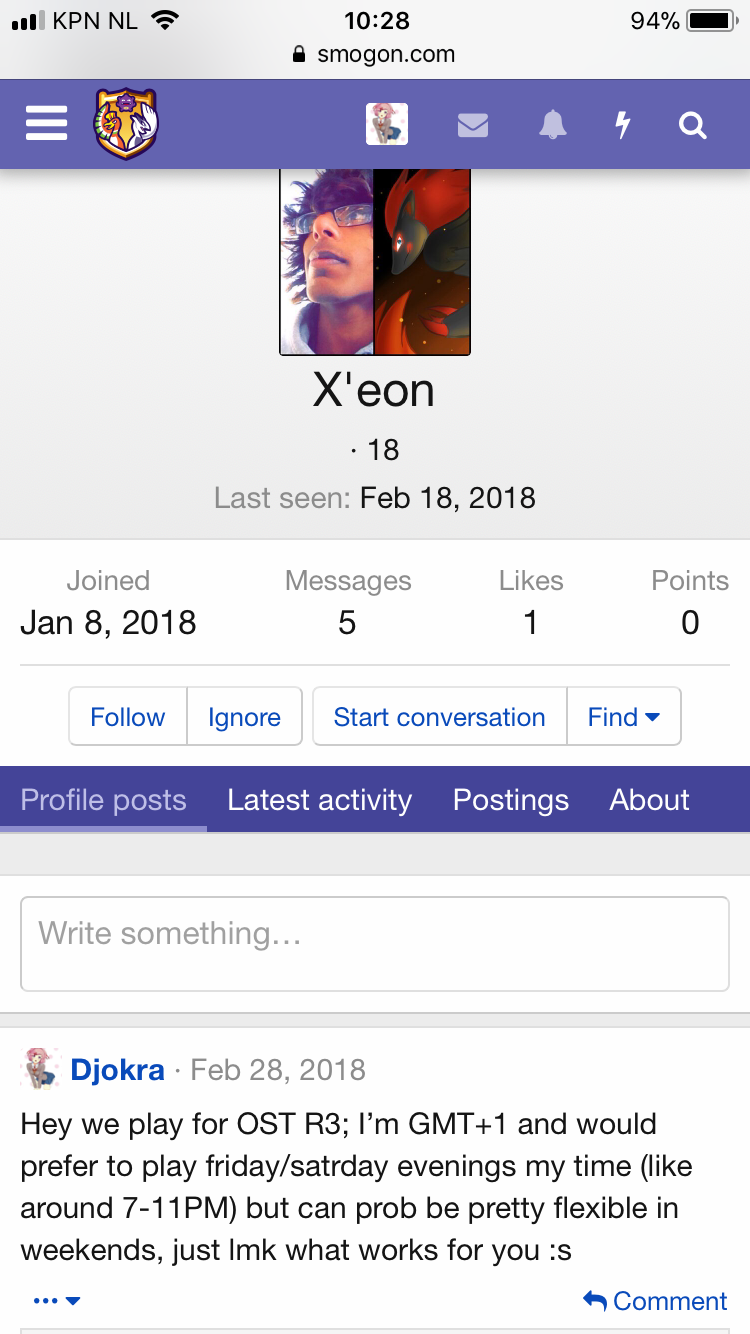The image size is (750, 1334).
Task: Open Djokra's profile link
Action: 117,1069
